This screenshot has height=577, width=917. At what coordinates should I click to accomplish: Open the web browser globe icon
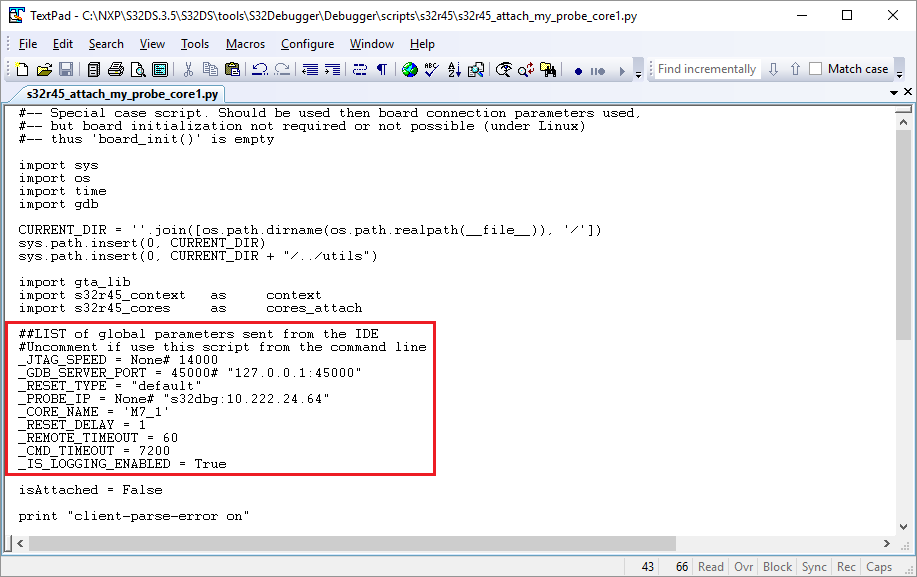[x=410, y=68]
